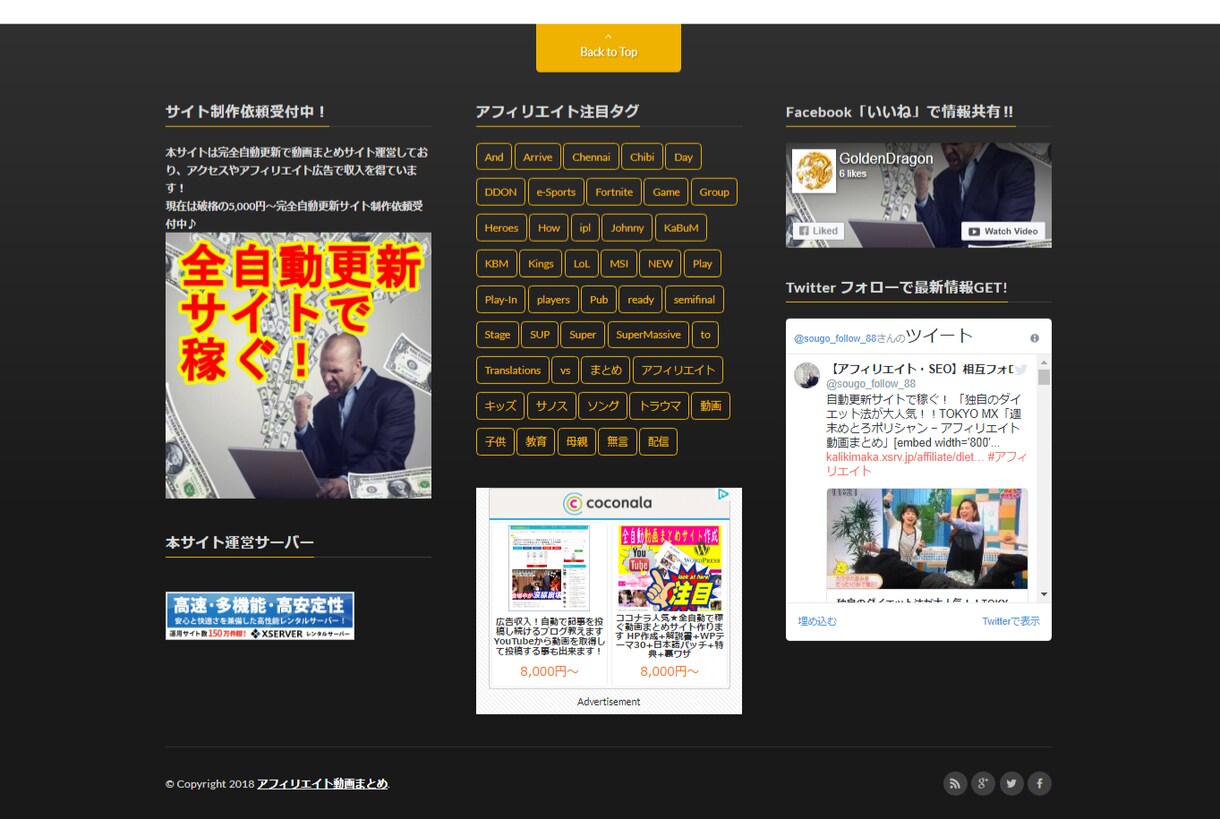This screenshot has height=819, width=1220.
Task: Open the 'vs' tag
Action: [x=565, y=370]
